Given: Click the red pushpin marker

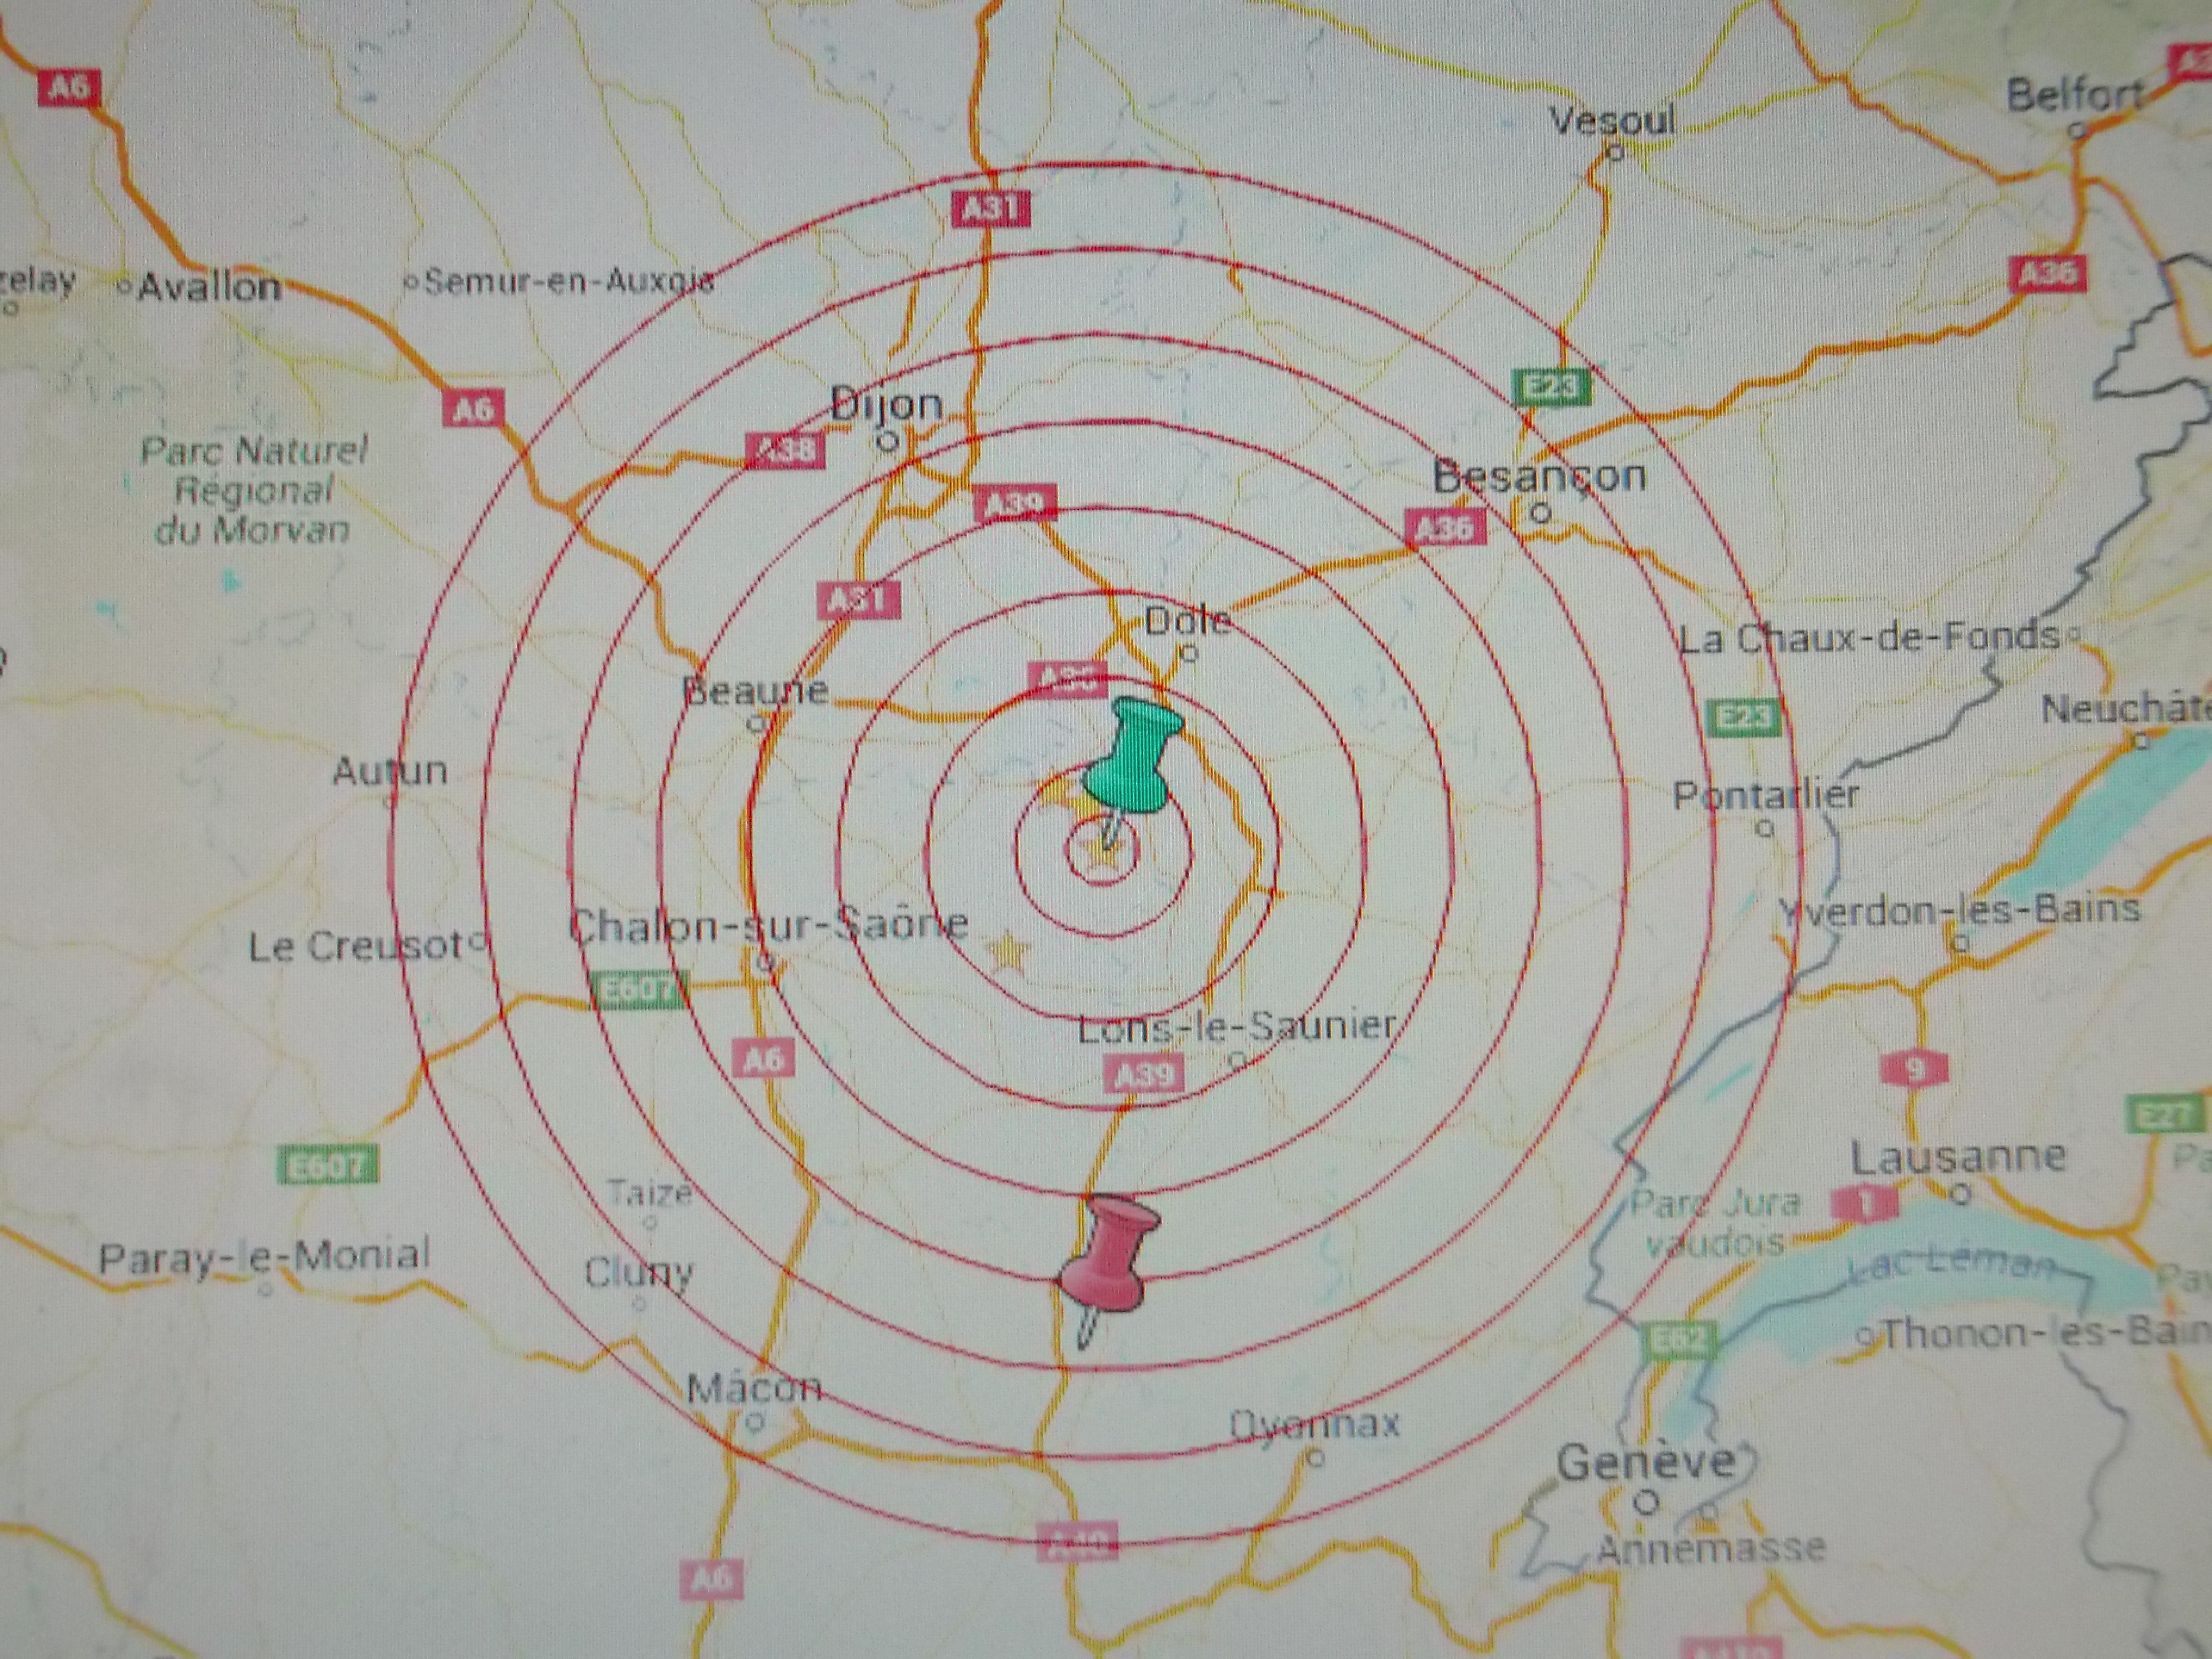Looking at the screenshot, I should pos(1110,1270).
